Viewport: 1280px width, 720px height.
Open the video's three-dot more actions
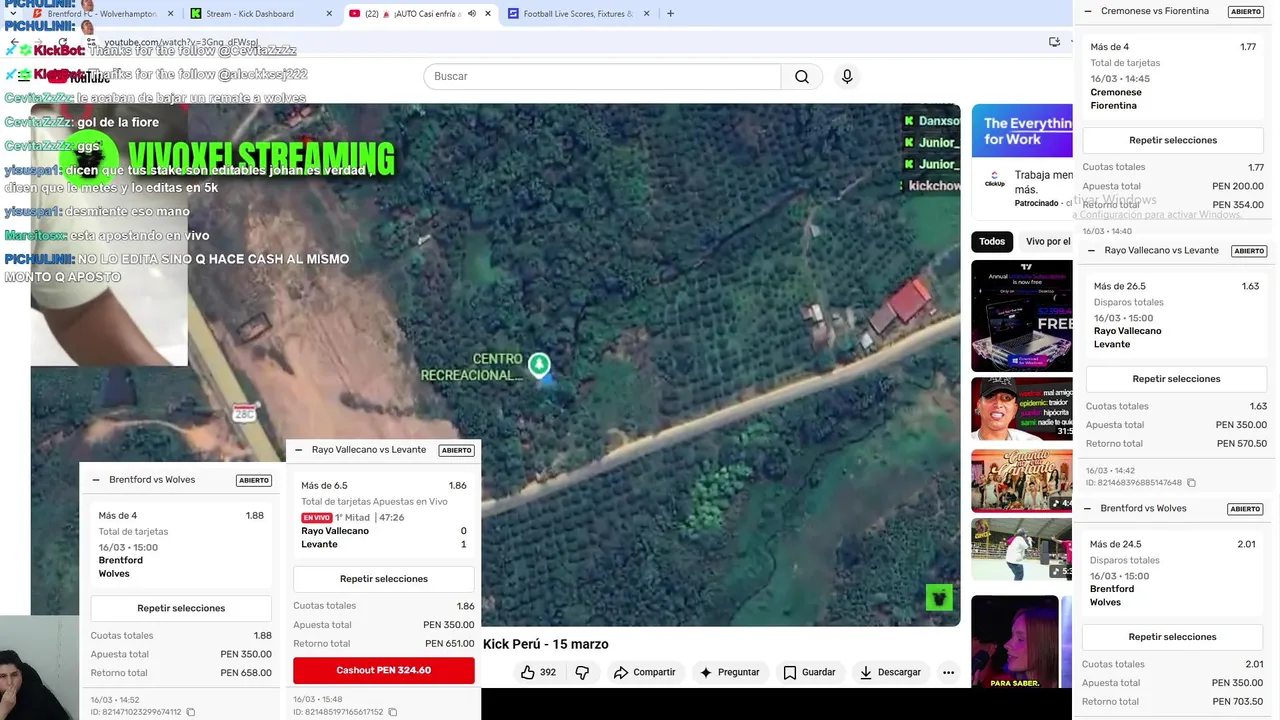point(948,672)
